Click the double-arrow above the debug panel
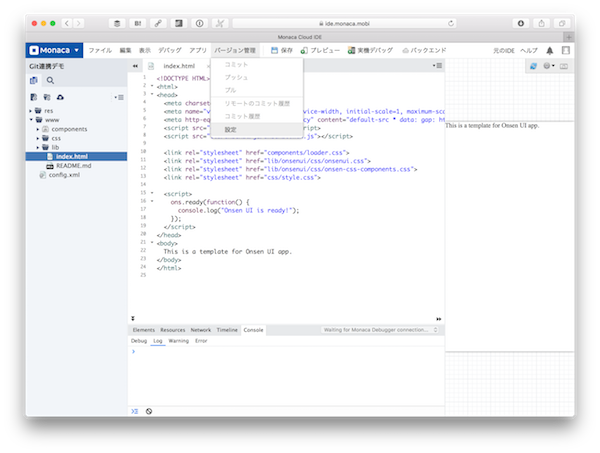Screen dimensions: 600x453 pyautogui.click(x=439, y=319)
